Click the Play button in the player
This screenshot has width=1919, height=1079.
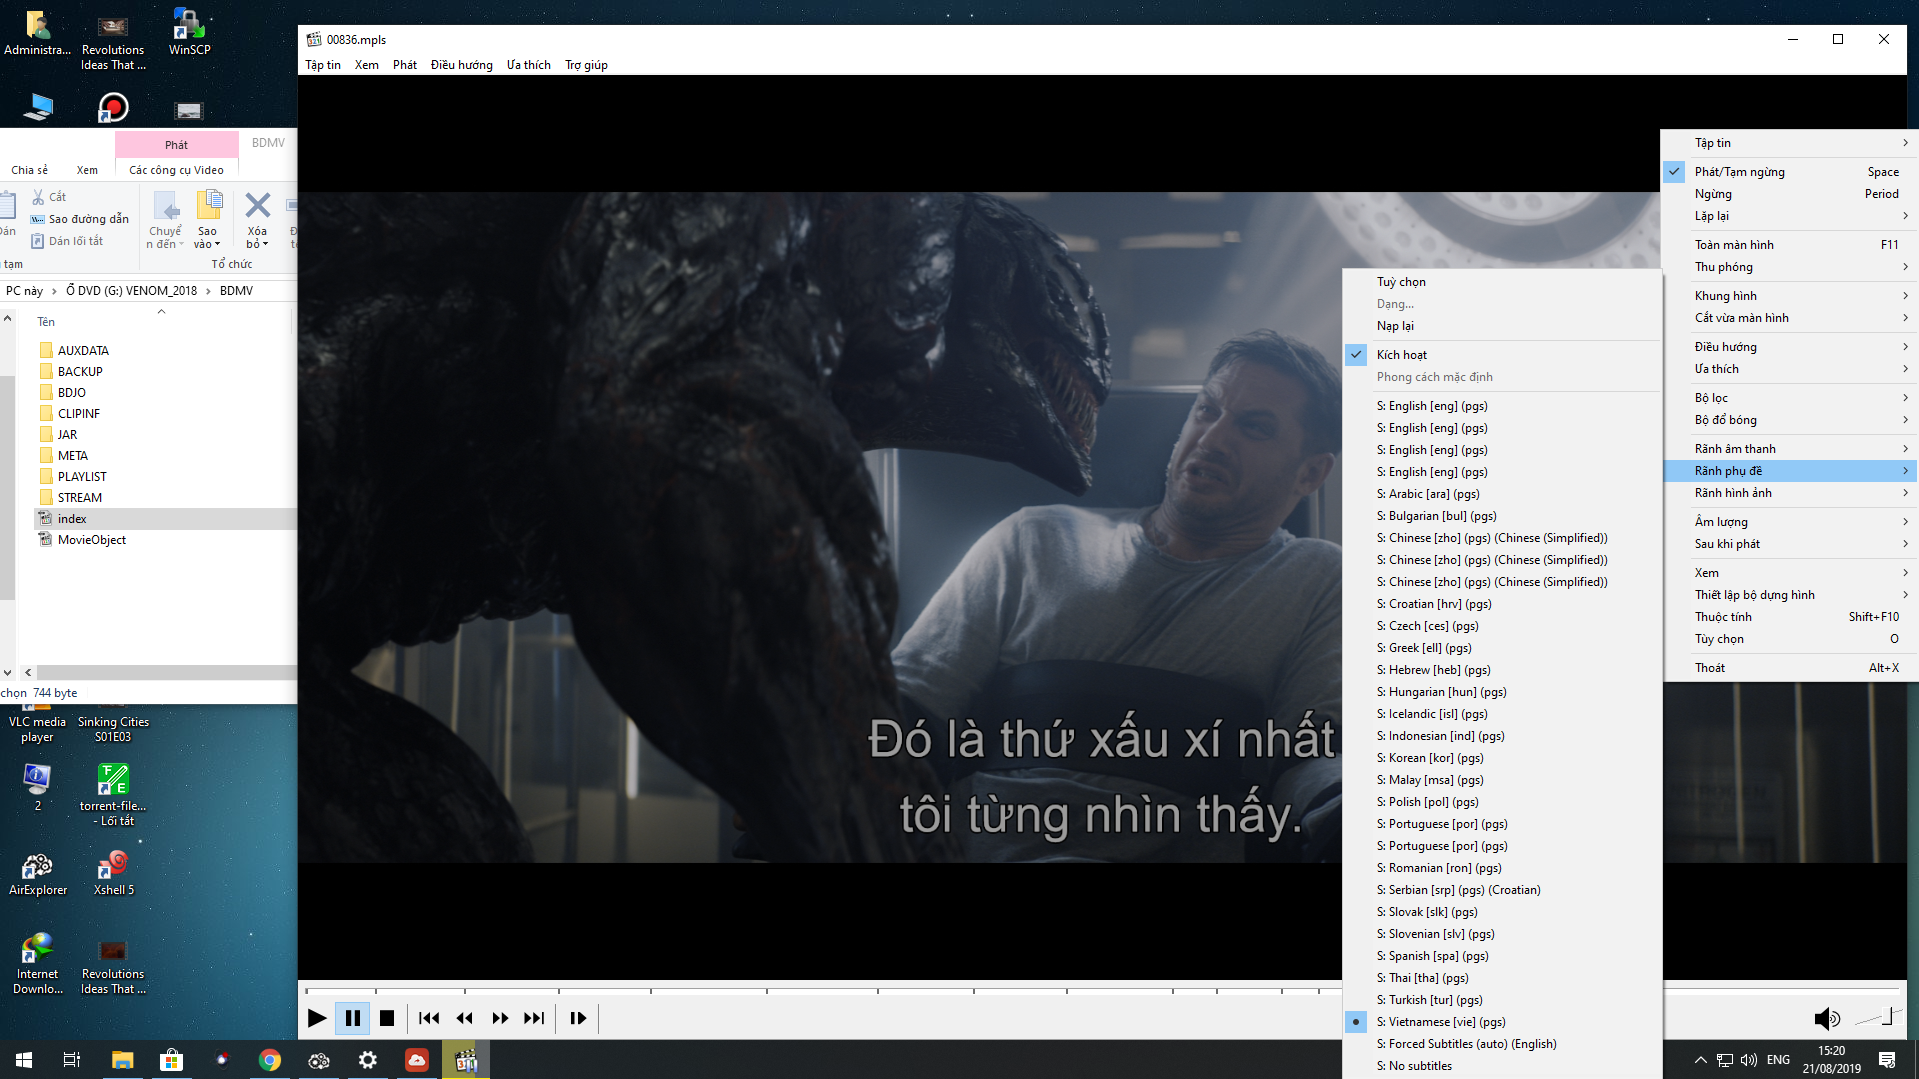click(317, 1018)
